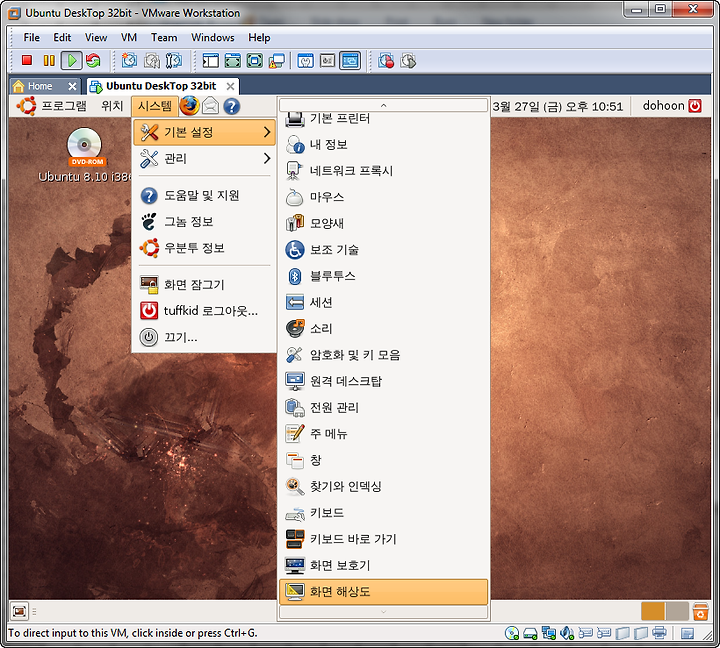Click the appliance view toolbar icon
720x648 pixels.
pyautogui.click(x=327, y=61)
